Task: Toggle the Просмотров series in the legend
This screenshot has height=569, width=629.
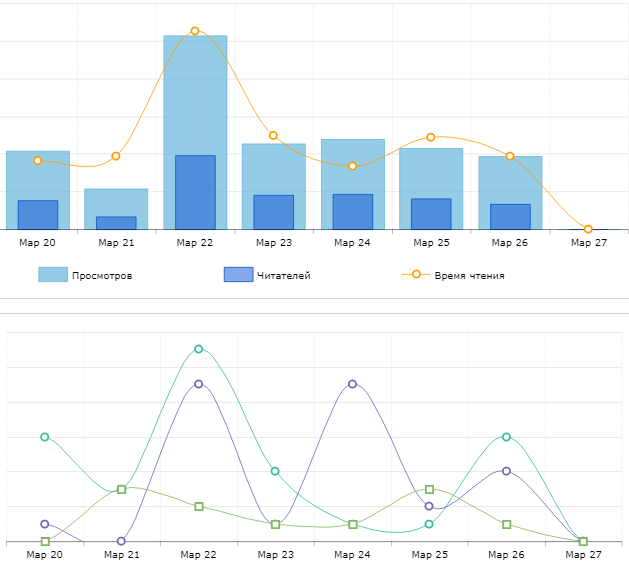Action: tap(101, 275)
